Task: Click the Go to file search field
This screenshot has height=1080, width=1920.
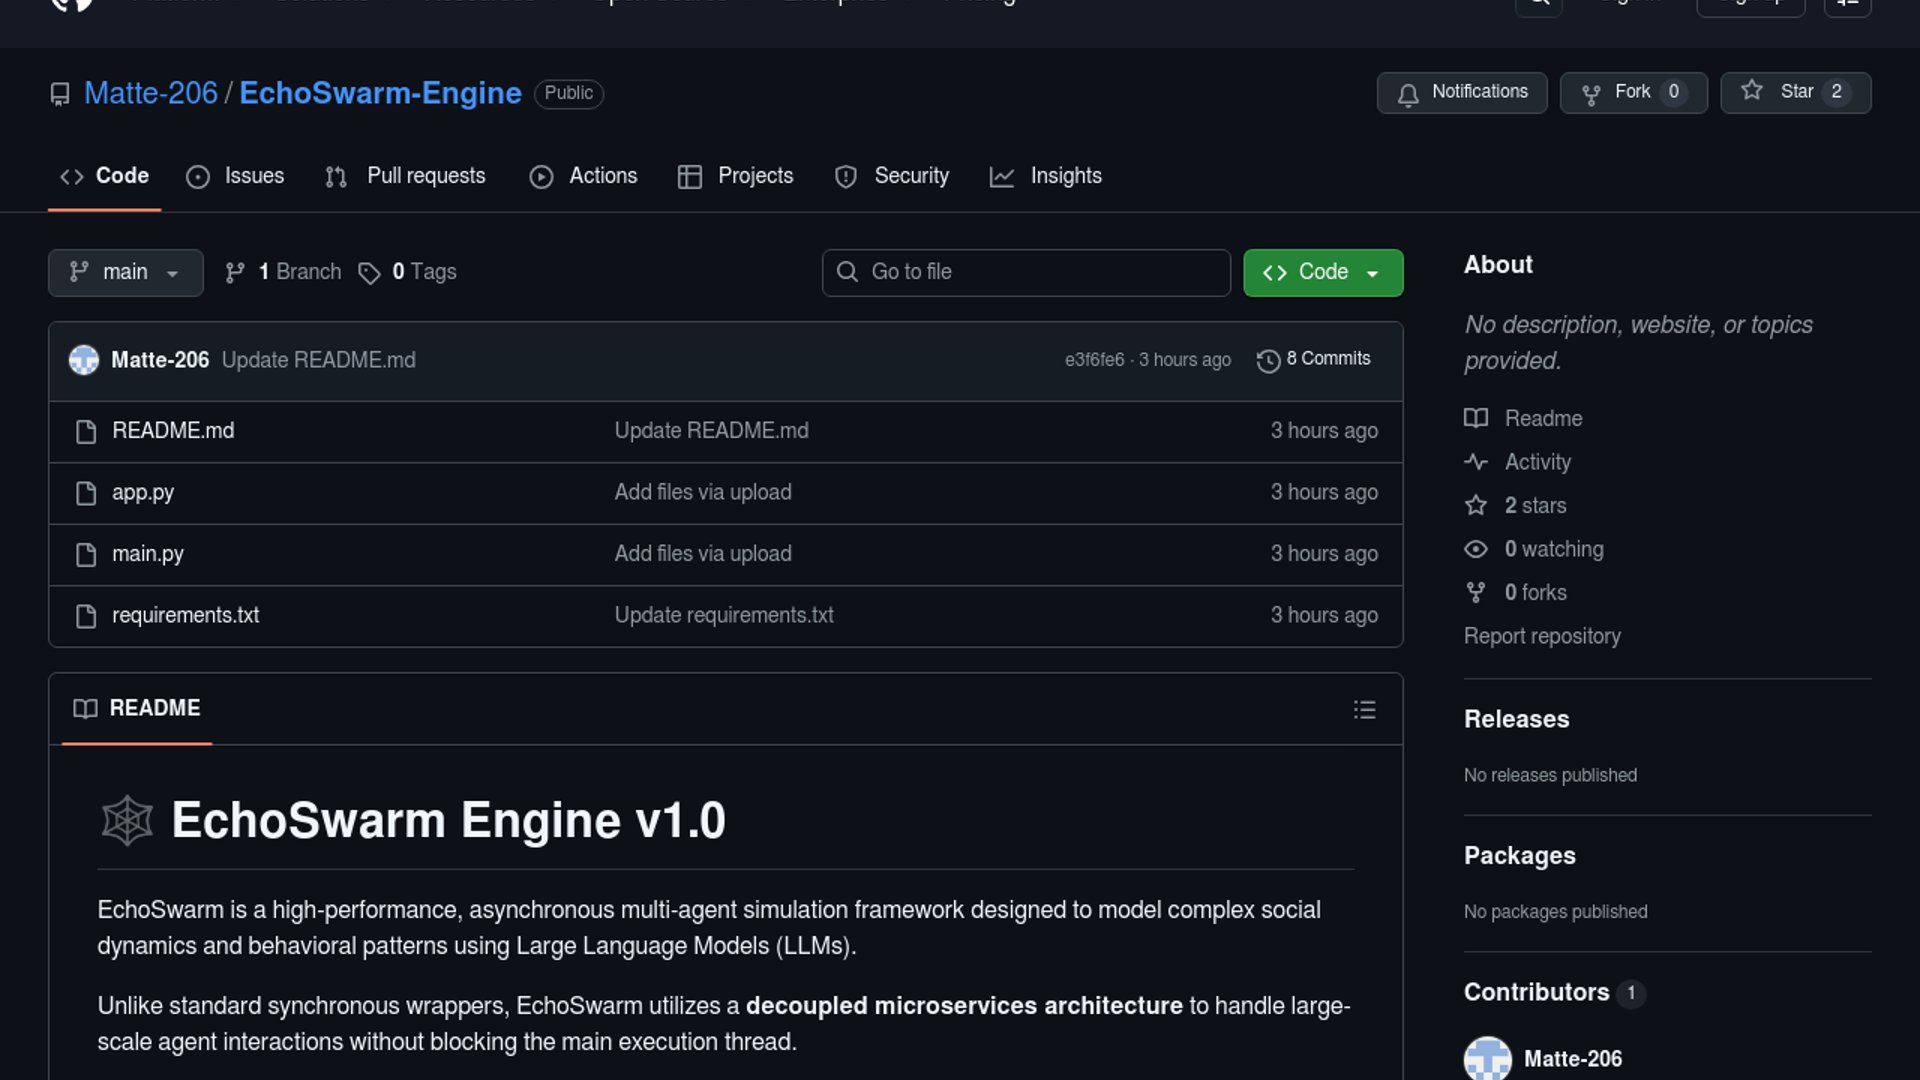Action: [1026, 272]
